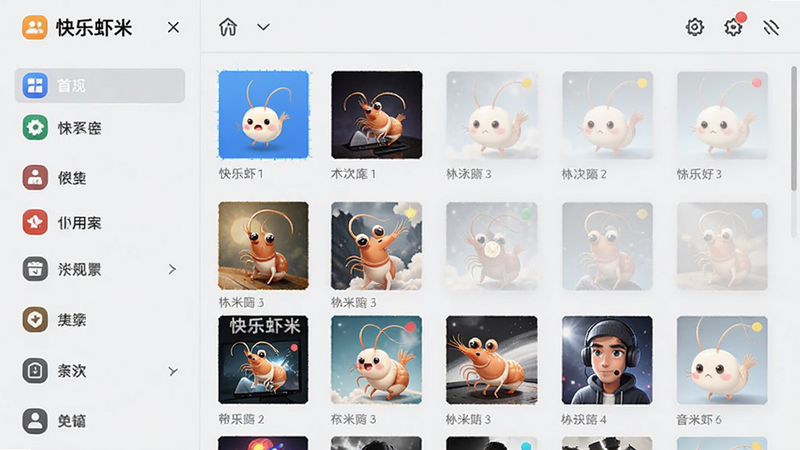Click the orange 快乐虾米 app logo
The height and width of the screenshot is (450, 800).
click(35, 27)
